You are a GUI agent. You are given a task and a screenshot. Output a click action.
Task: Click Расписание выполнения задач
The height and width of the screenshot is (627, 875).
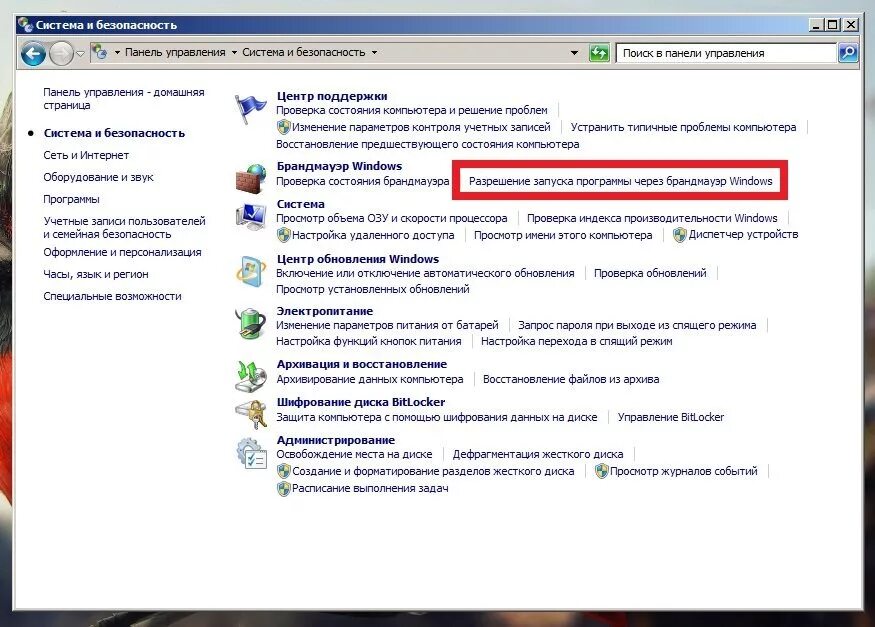tap(370, 489)
